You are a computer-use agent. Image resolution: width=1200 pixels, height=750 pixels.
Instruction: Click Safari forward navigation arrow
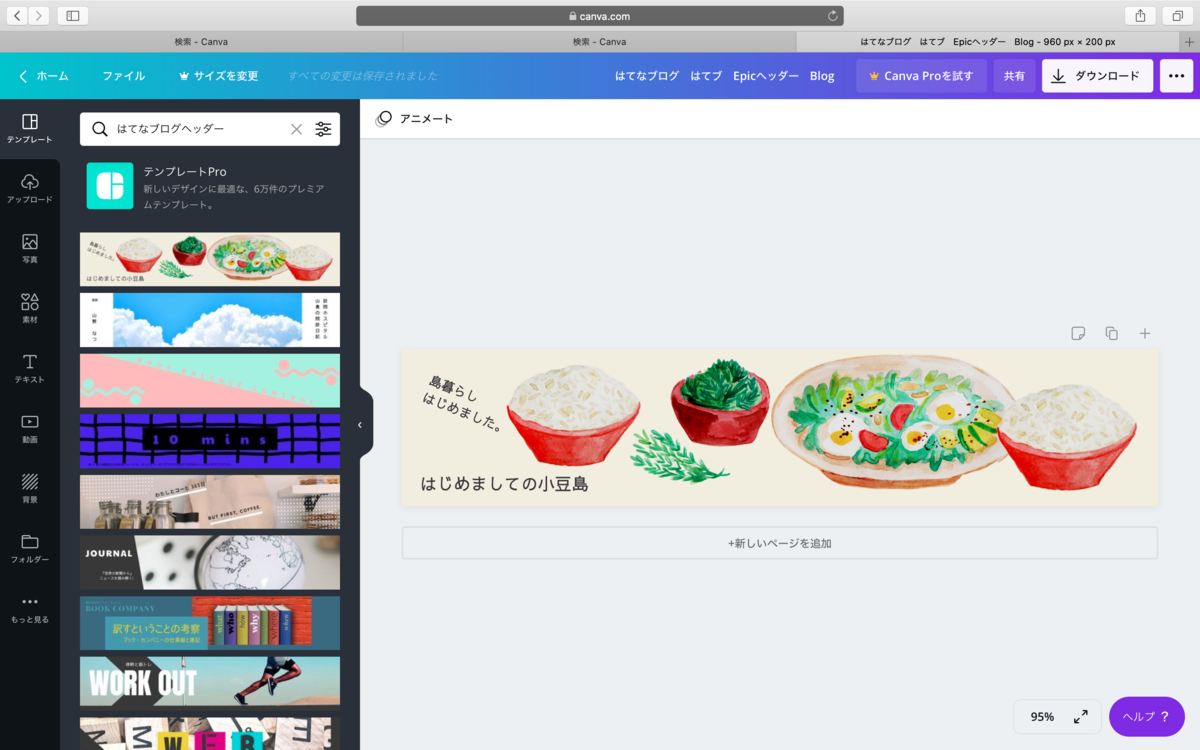(39, 15)
